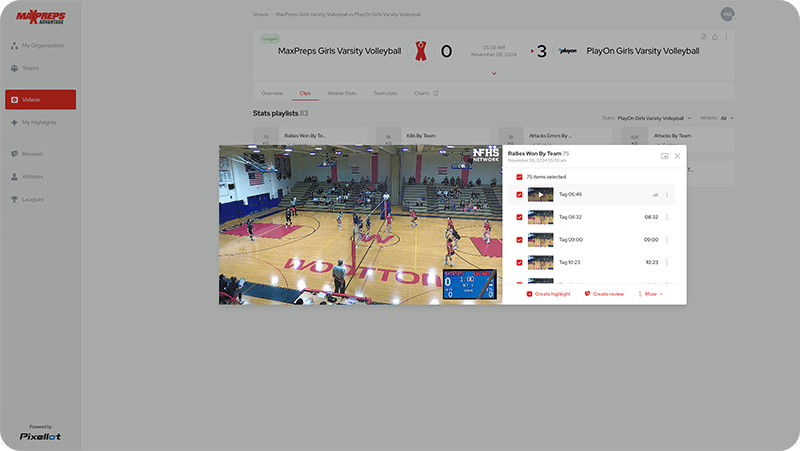The height and width of the screenshot is (451, 800).
Task: Open the user avatar menu
Action: (728, 14)
